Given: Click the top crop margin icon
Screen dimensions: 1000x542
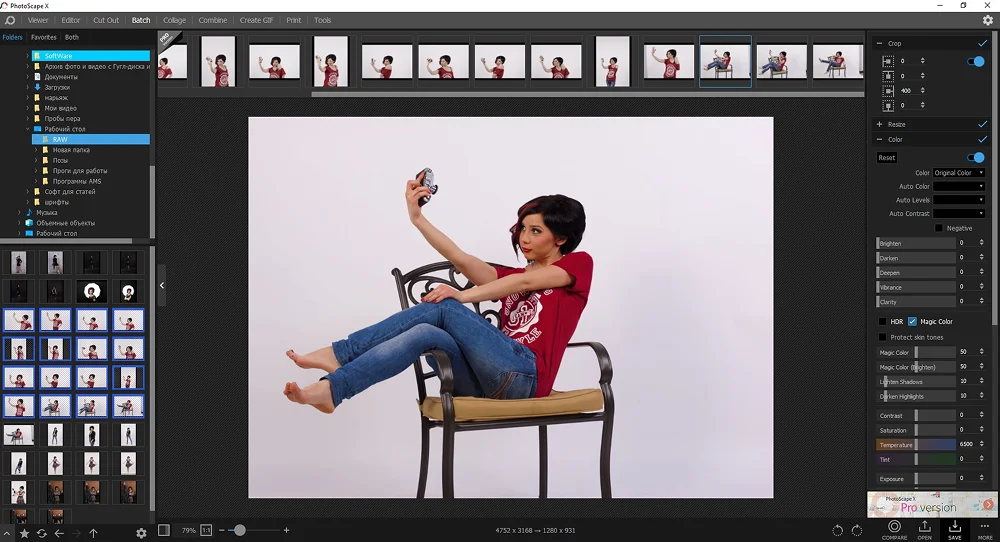Looking at the screenshot, I should tap(888, 76).
